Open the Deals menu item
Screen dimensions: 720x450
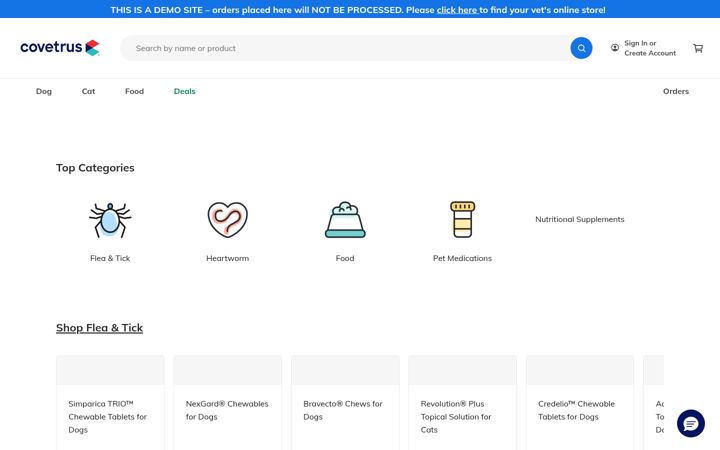pos(185,91)
